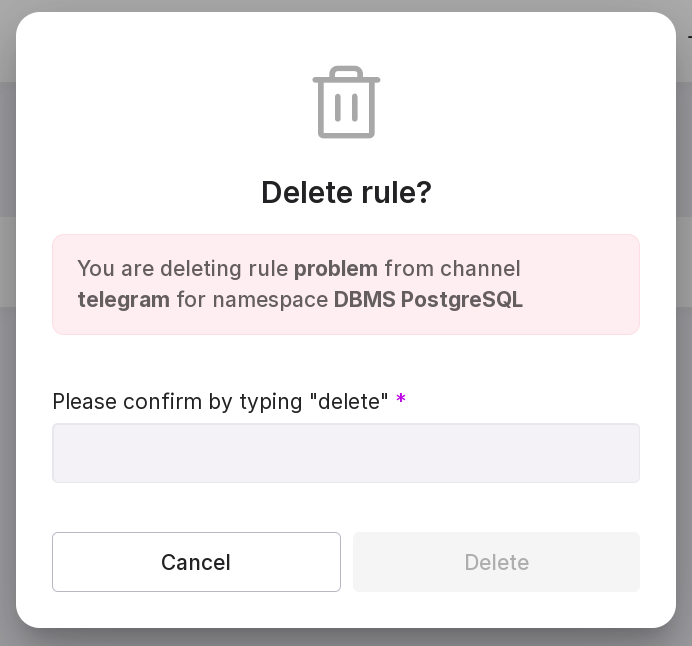Click the dimmed backdrop below the dialog

(x=346, y=638)
